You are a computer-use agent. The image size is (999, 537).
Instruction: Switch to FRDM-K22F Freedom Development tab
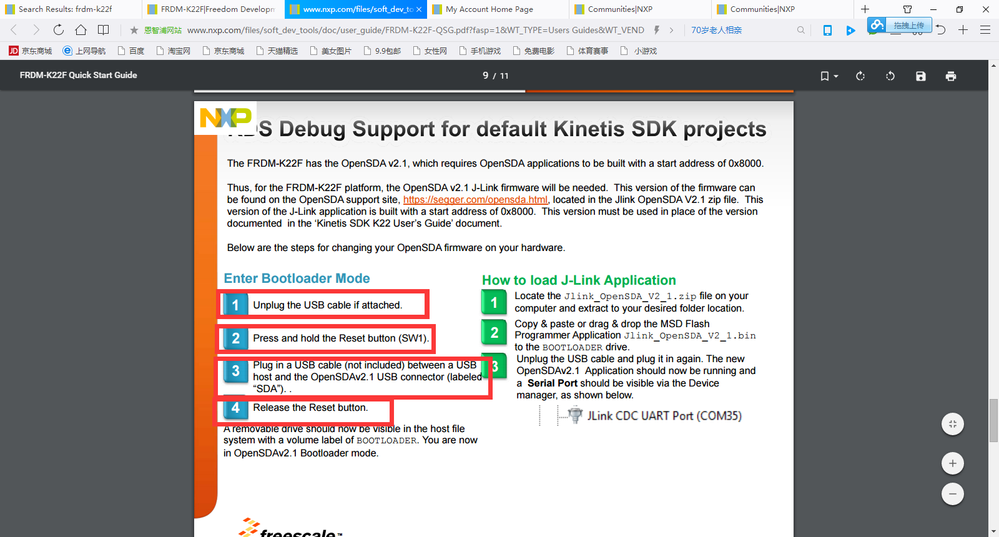point(213,9)
